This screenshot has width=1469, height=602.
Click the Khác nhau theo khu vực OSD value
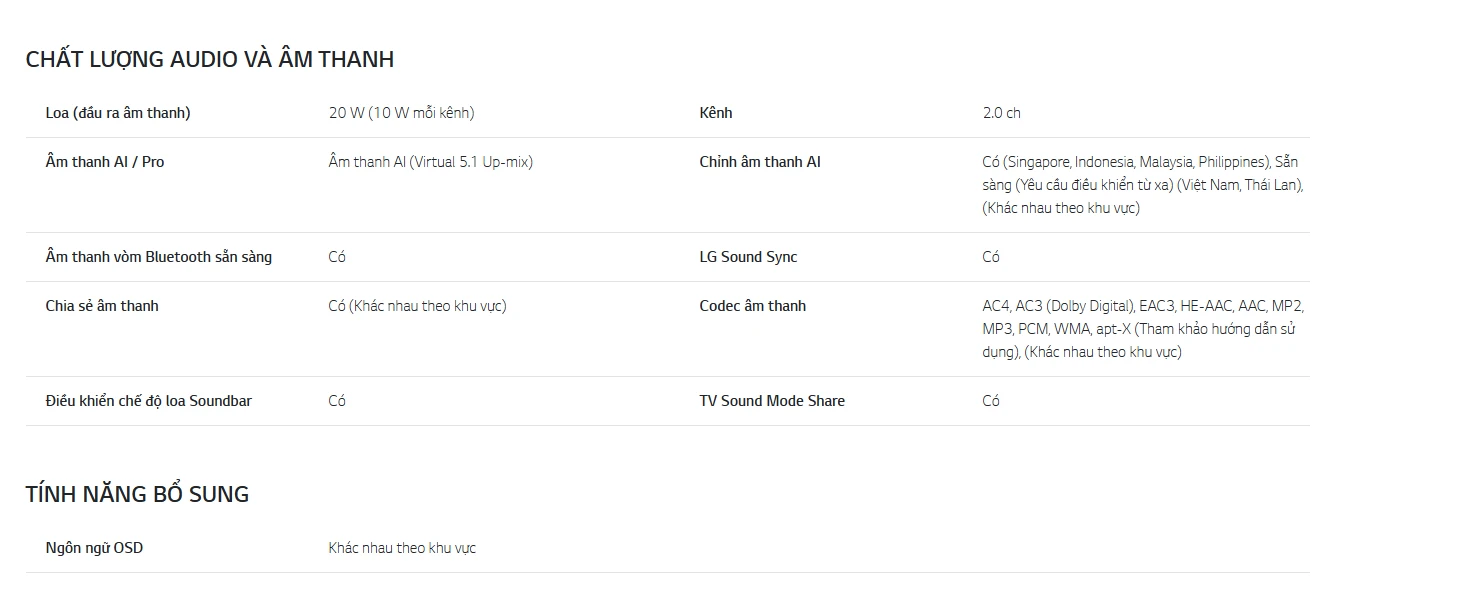pyautogui.click(x=402, y=548)
